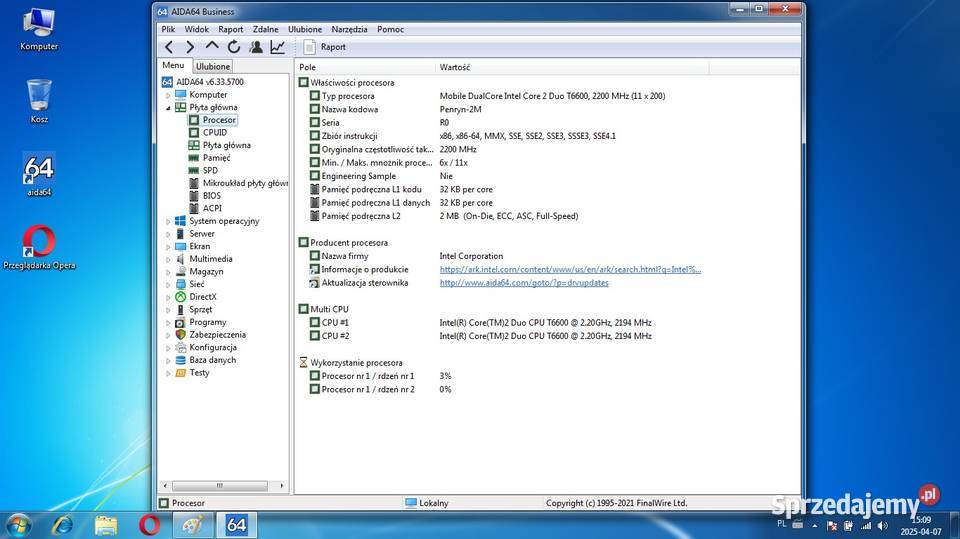Open the Narzędzia menu
The height and width of the screenshot is (539, 960).
[350, 29]
